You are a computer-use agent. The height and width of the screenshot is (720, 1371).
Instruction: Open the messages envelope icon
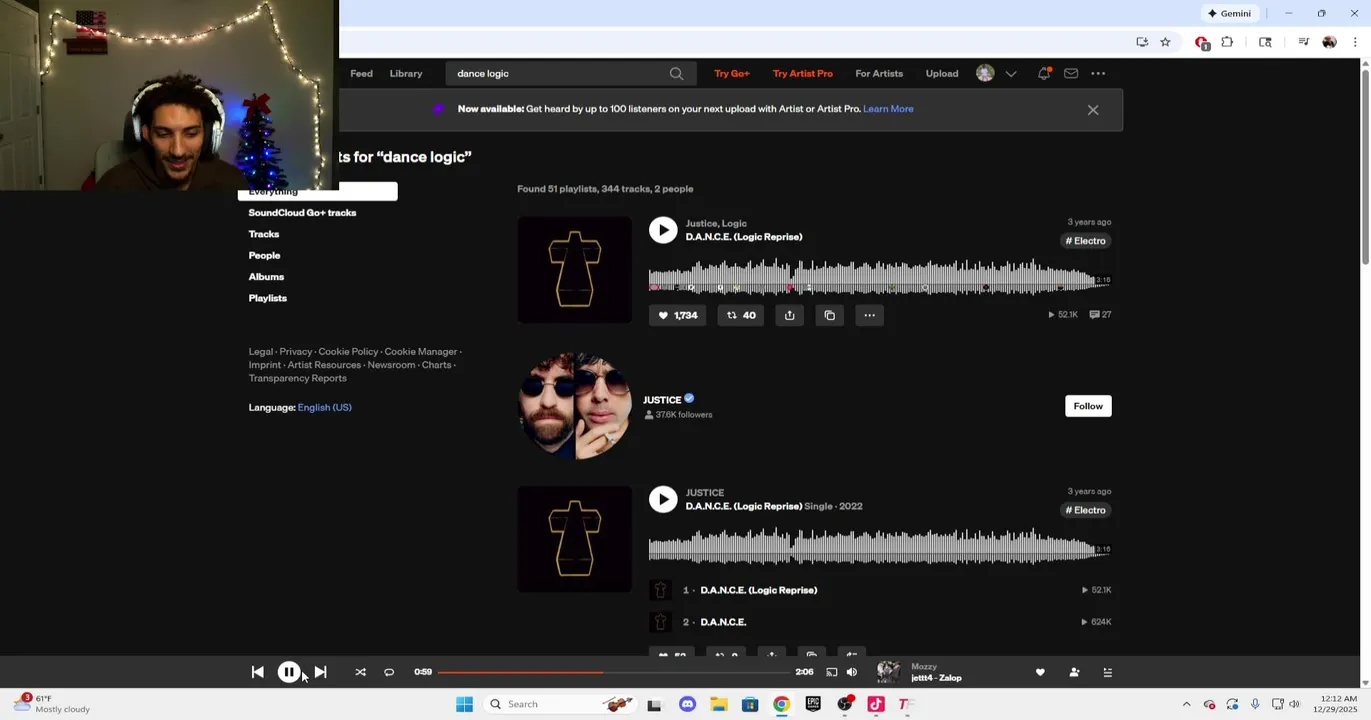coord(1071,74)
